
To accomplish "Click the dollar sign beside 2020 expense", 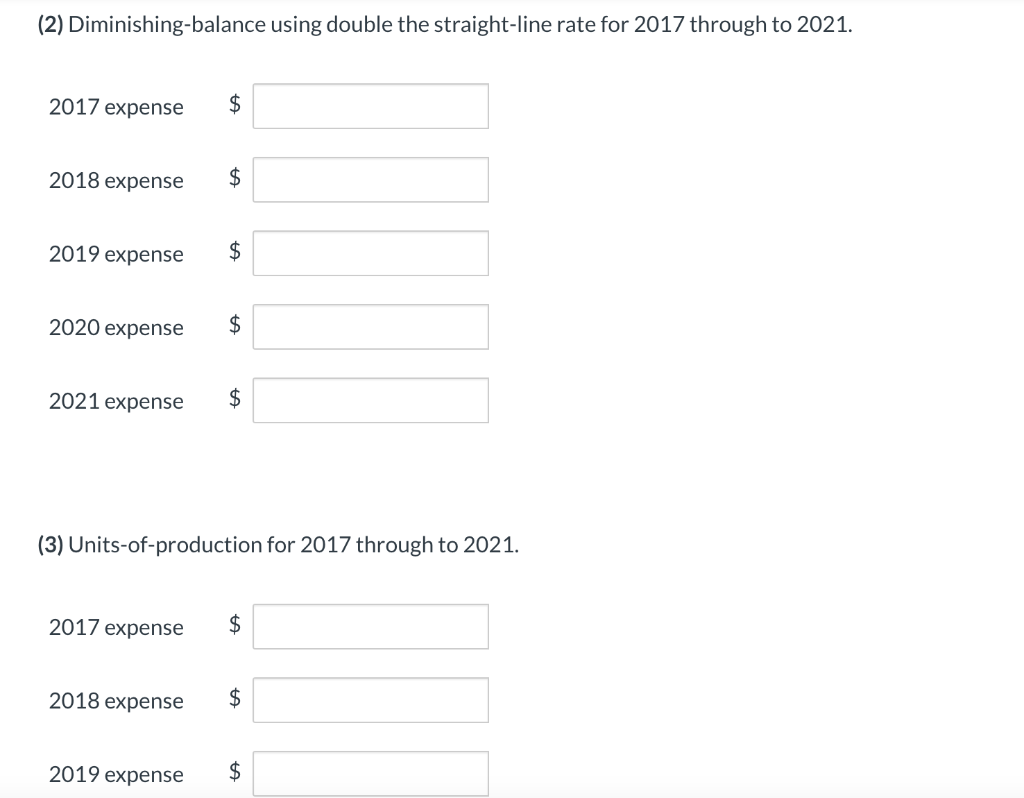I will pyautogui.click(x=234, y=324).
